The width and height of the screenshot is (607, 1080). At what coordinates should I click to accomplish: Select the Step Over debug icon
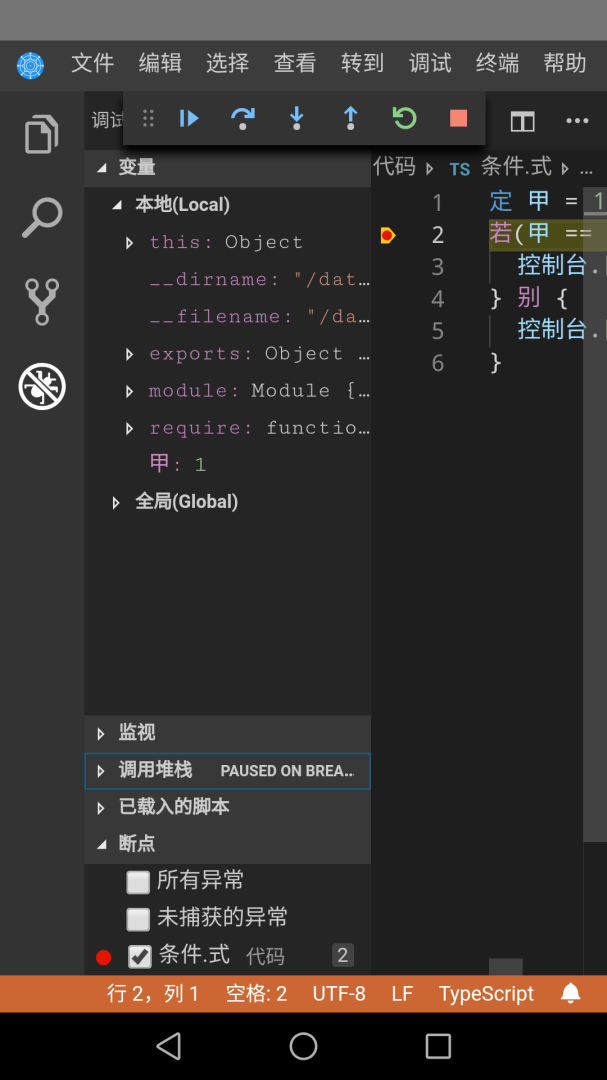(242, 118)
